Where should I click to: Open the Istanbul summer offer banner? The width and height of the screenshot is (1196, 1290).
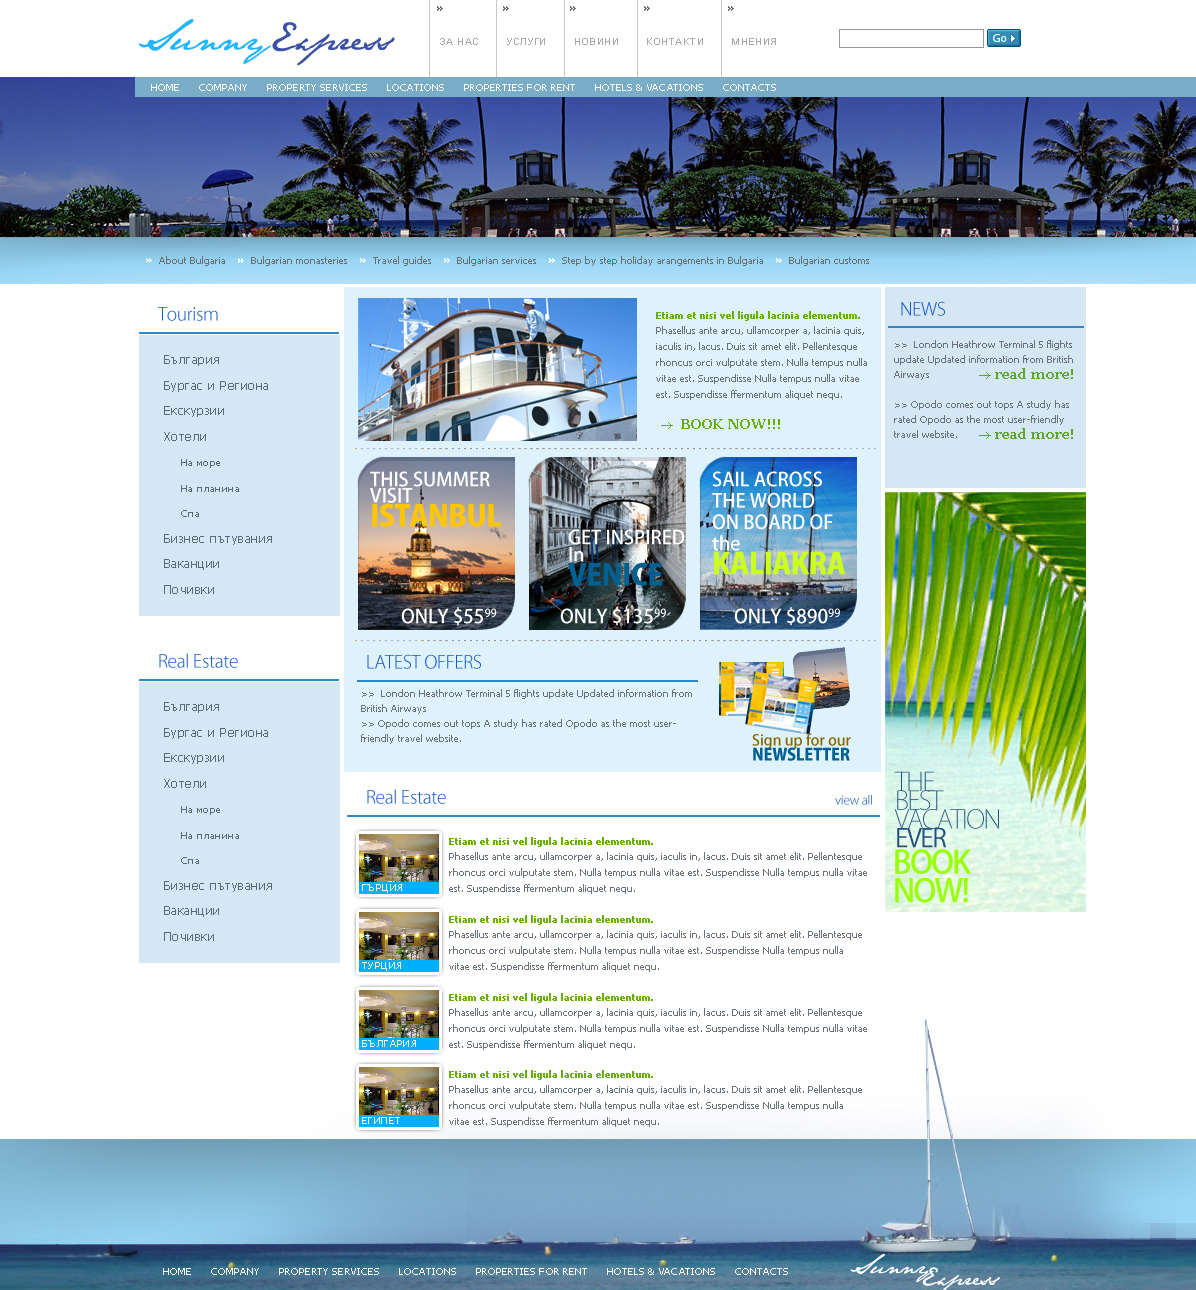click(436, 543)
